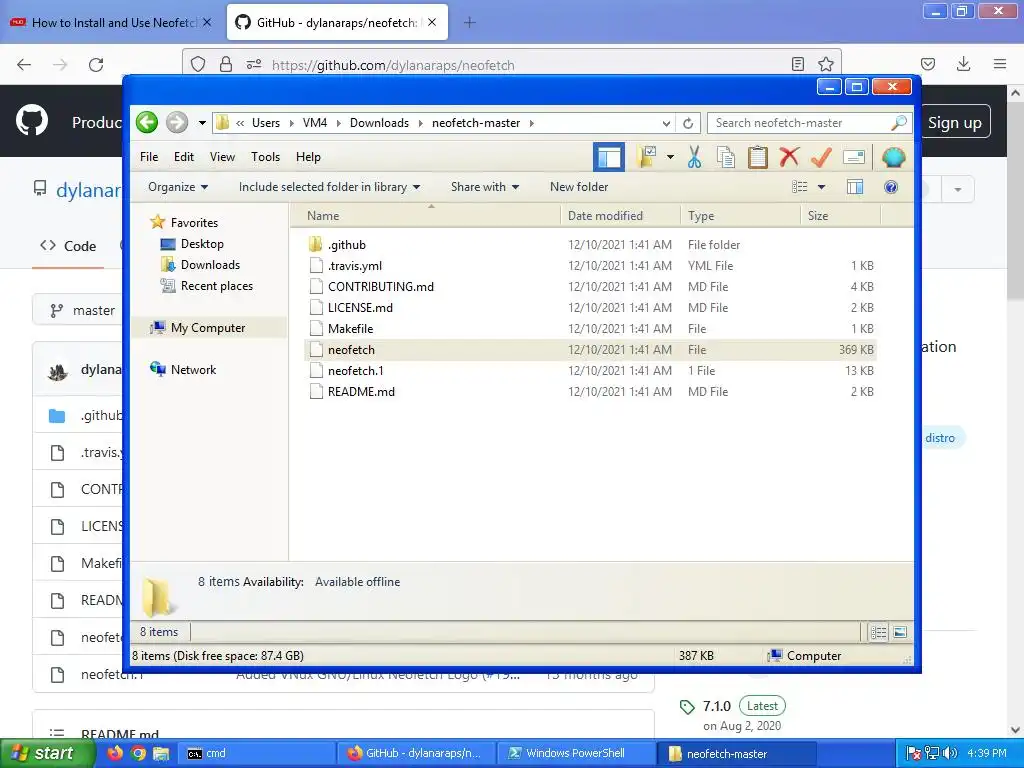This screenshot has height=768, width=1024.
Task: Sort by the Size column header
Action: tap(840, 216)
